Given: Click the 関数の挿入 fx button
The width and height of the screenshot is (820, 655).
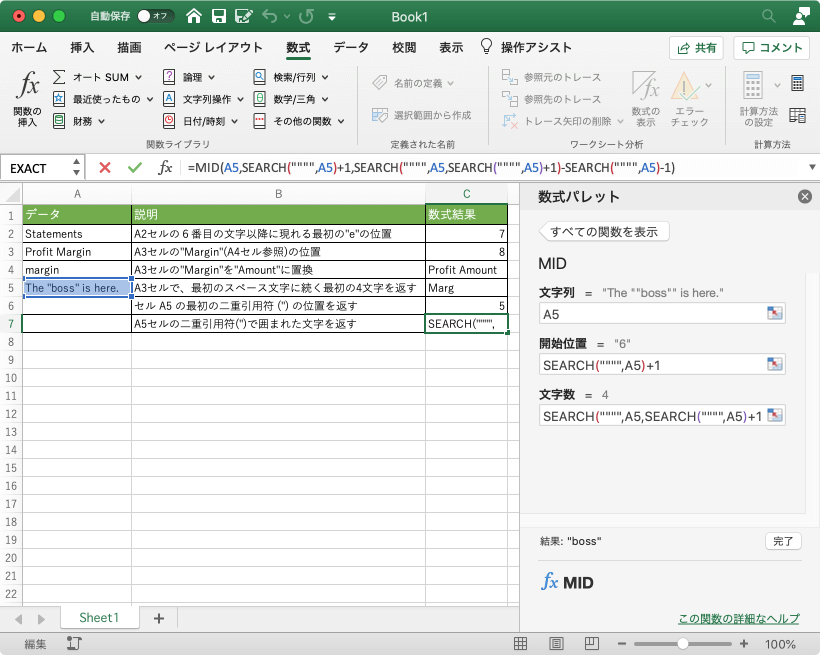Looking at the screenshot, I should pos(28,98).
